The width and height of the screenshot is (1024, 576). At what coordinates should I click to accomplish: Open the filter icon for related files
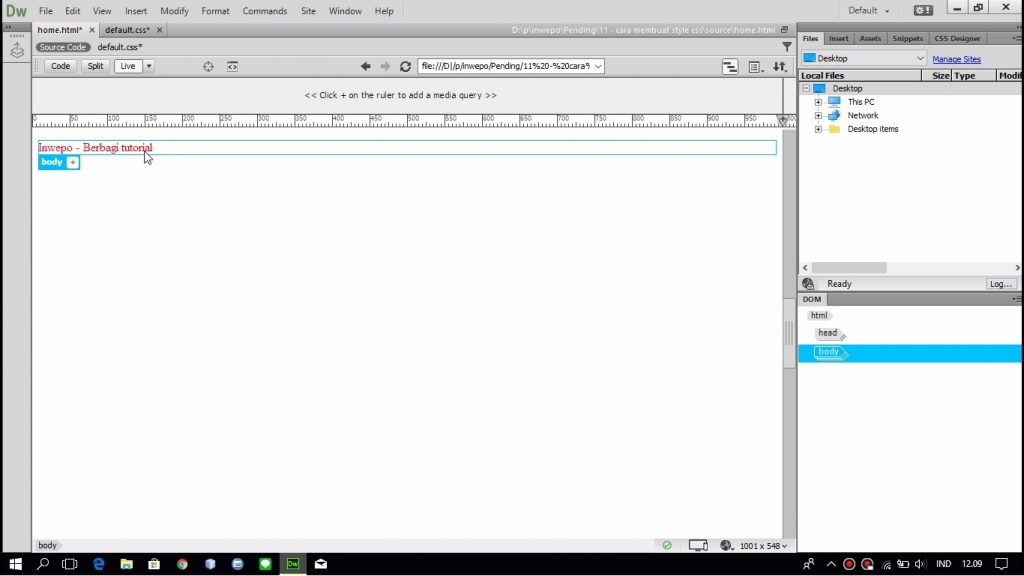(787, 46)
